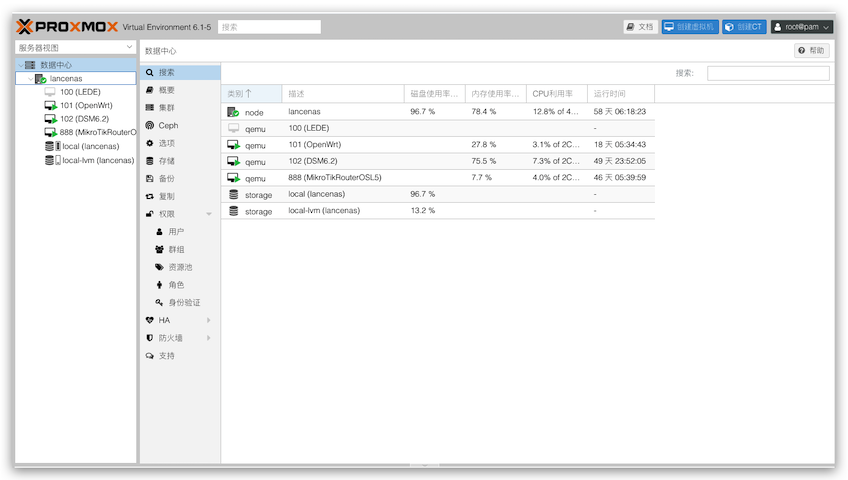848x480 pixels.
Task: Click the lancenas node icon in table
Action: tap(233, 112)
